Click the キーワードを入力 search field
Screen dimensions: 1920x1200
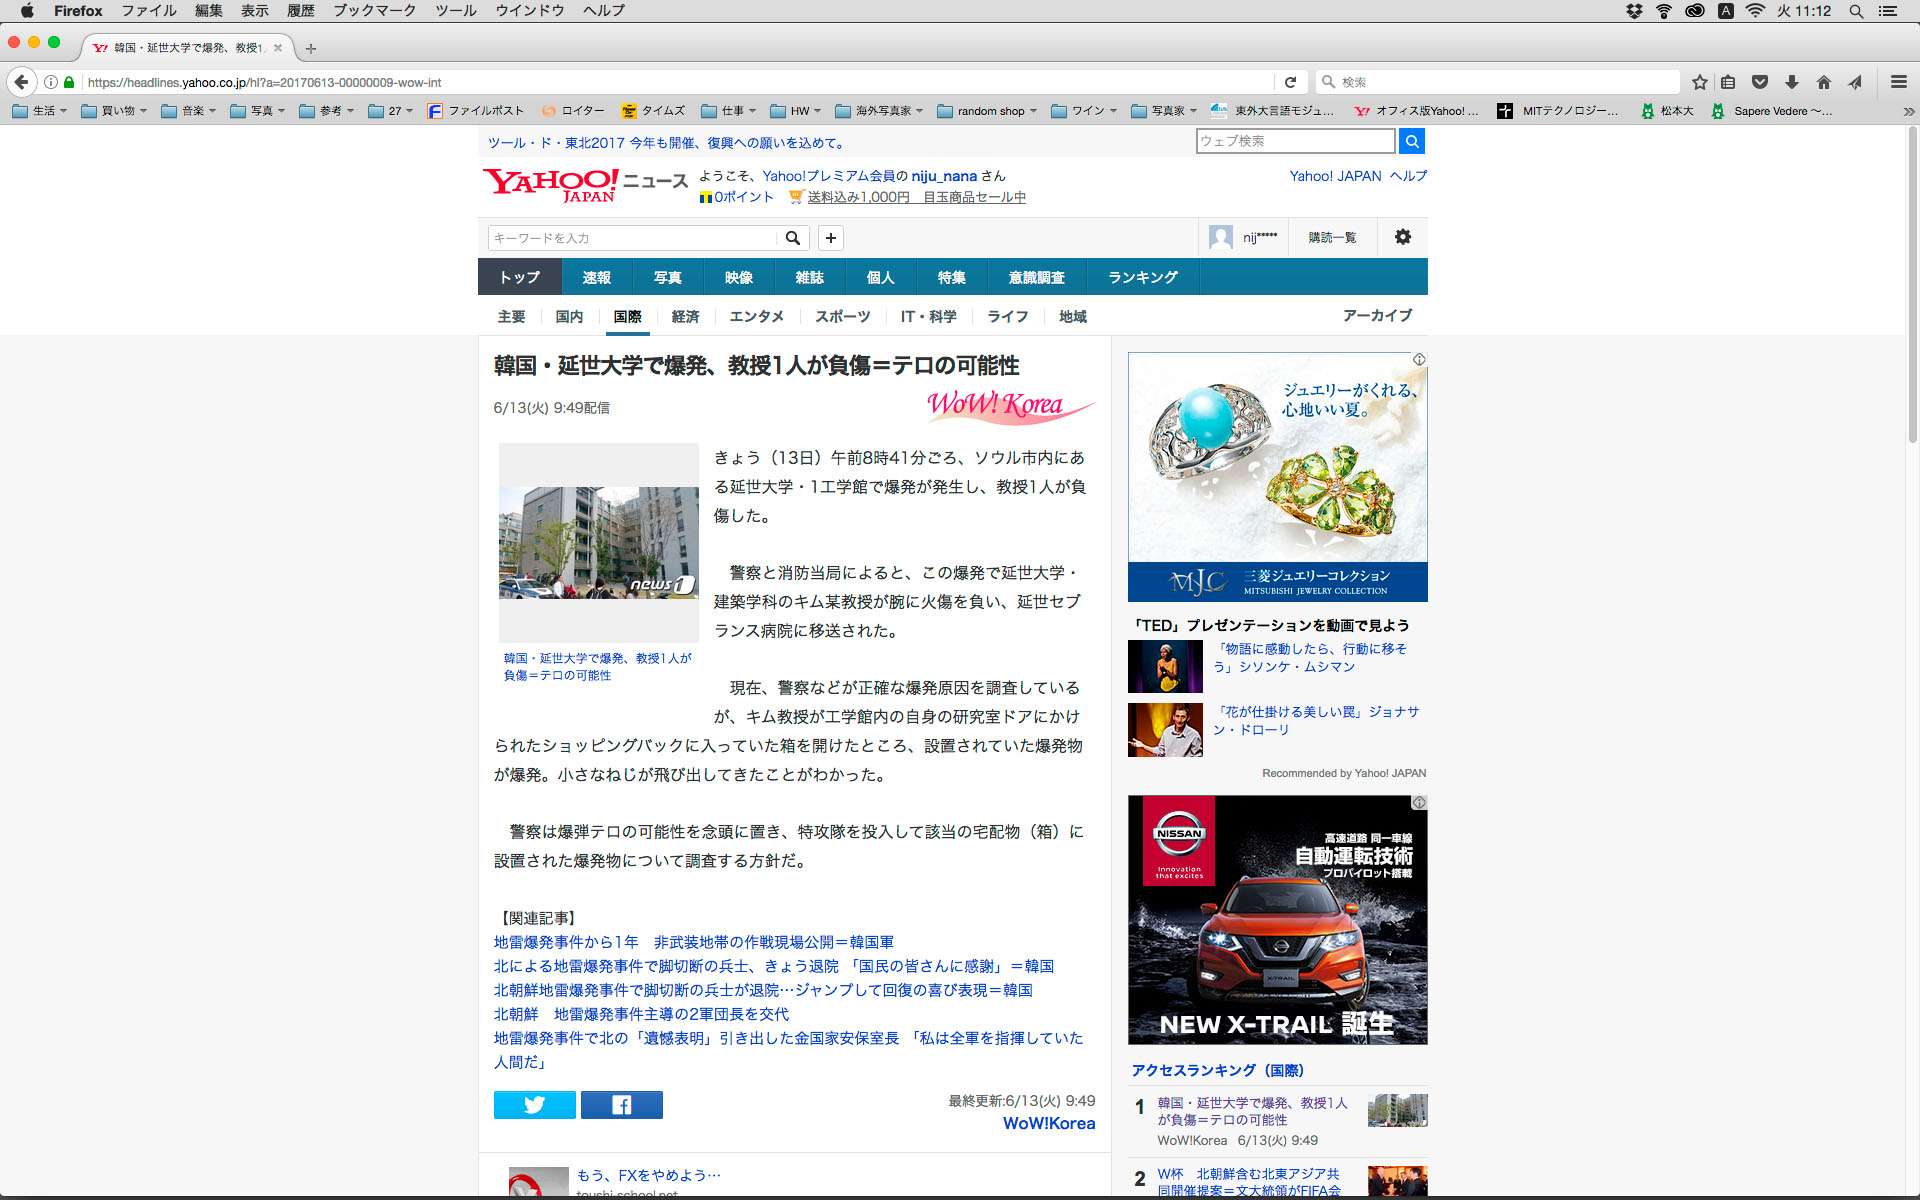632,238
